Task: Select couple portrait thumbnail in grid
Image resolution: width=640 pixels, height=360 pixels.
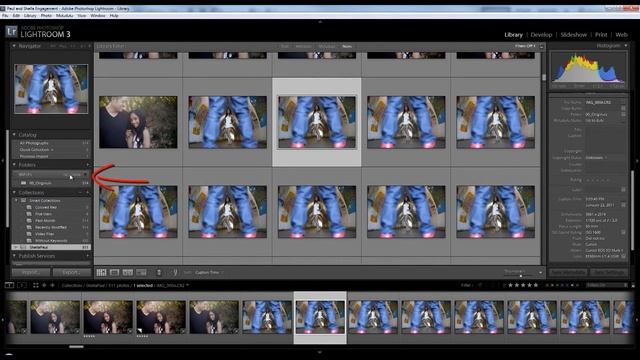Action: point(138,122)
